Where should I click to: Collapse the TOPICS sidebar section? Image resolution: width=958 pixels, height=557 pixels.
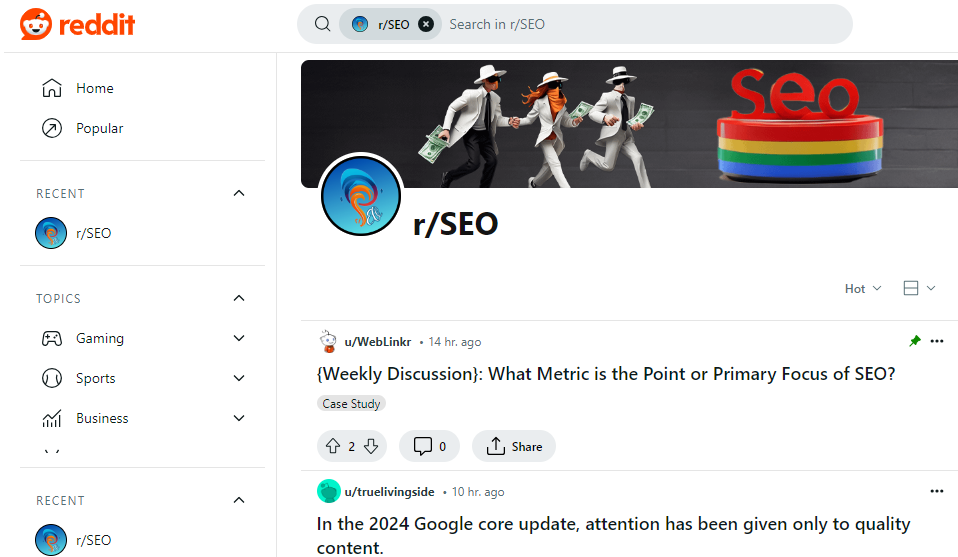click(239, 298)
